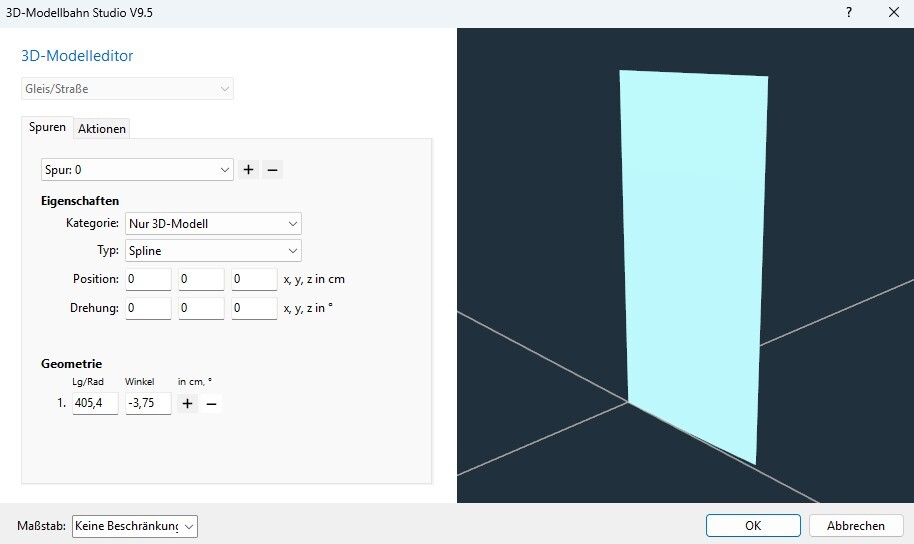Add a new track with the plus icon next to Spur: 0
This screenshot has height=544, width=914.
click(x=248, y=170)
